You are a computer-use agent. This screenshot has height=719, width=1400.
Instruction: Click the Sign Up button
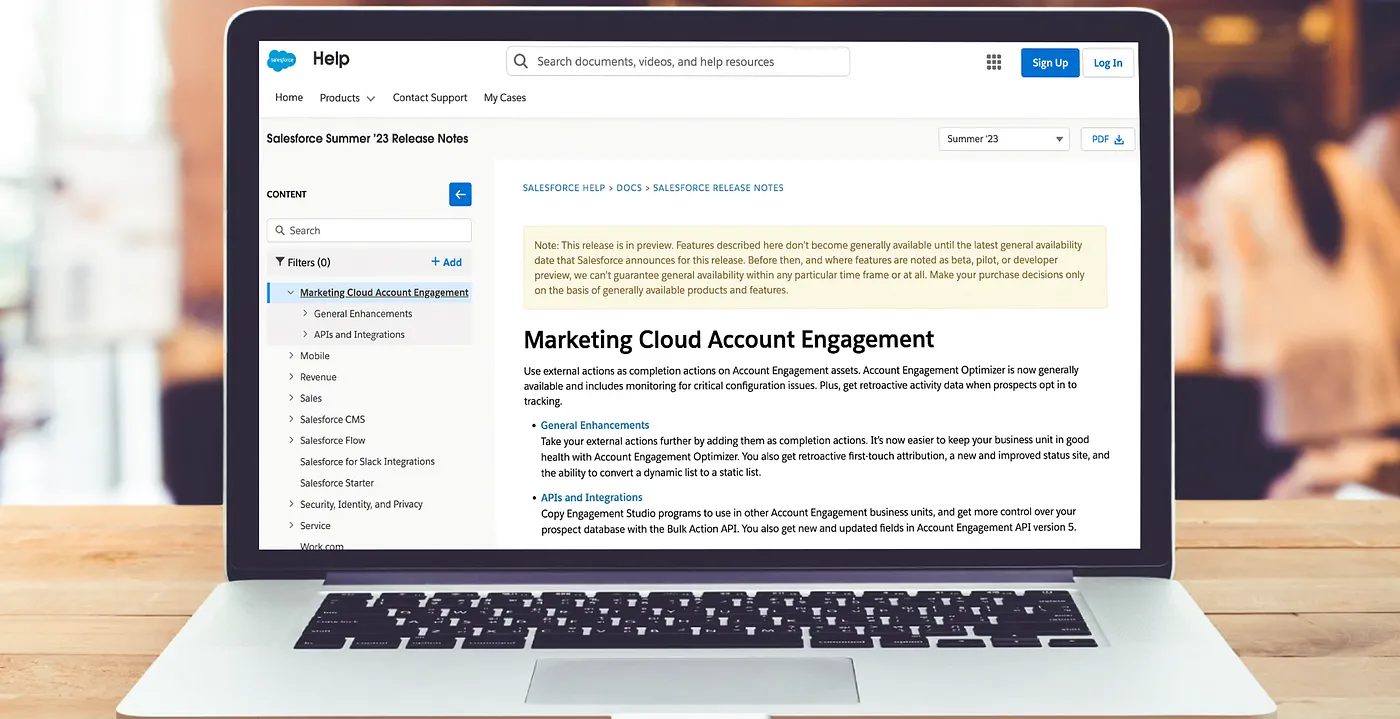coord(1049,63)
